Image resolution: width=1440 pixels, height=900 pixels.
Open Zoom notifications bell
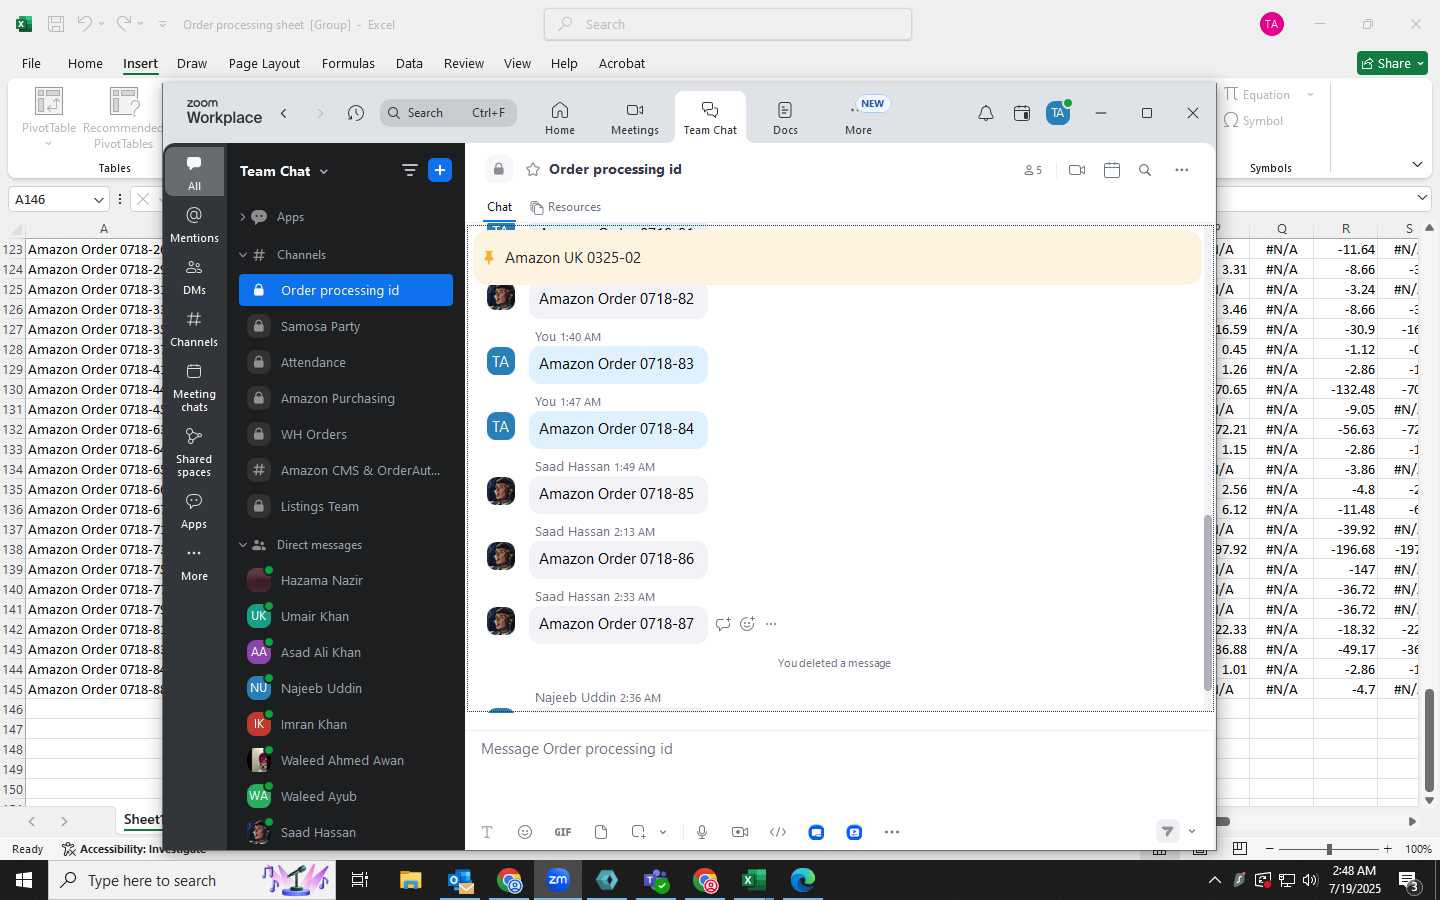pyautogui.click(x=986, y=113)
